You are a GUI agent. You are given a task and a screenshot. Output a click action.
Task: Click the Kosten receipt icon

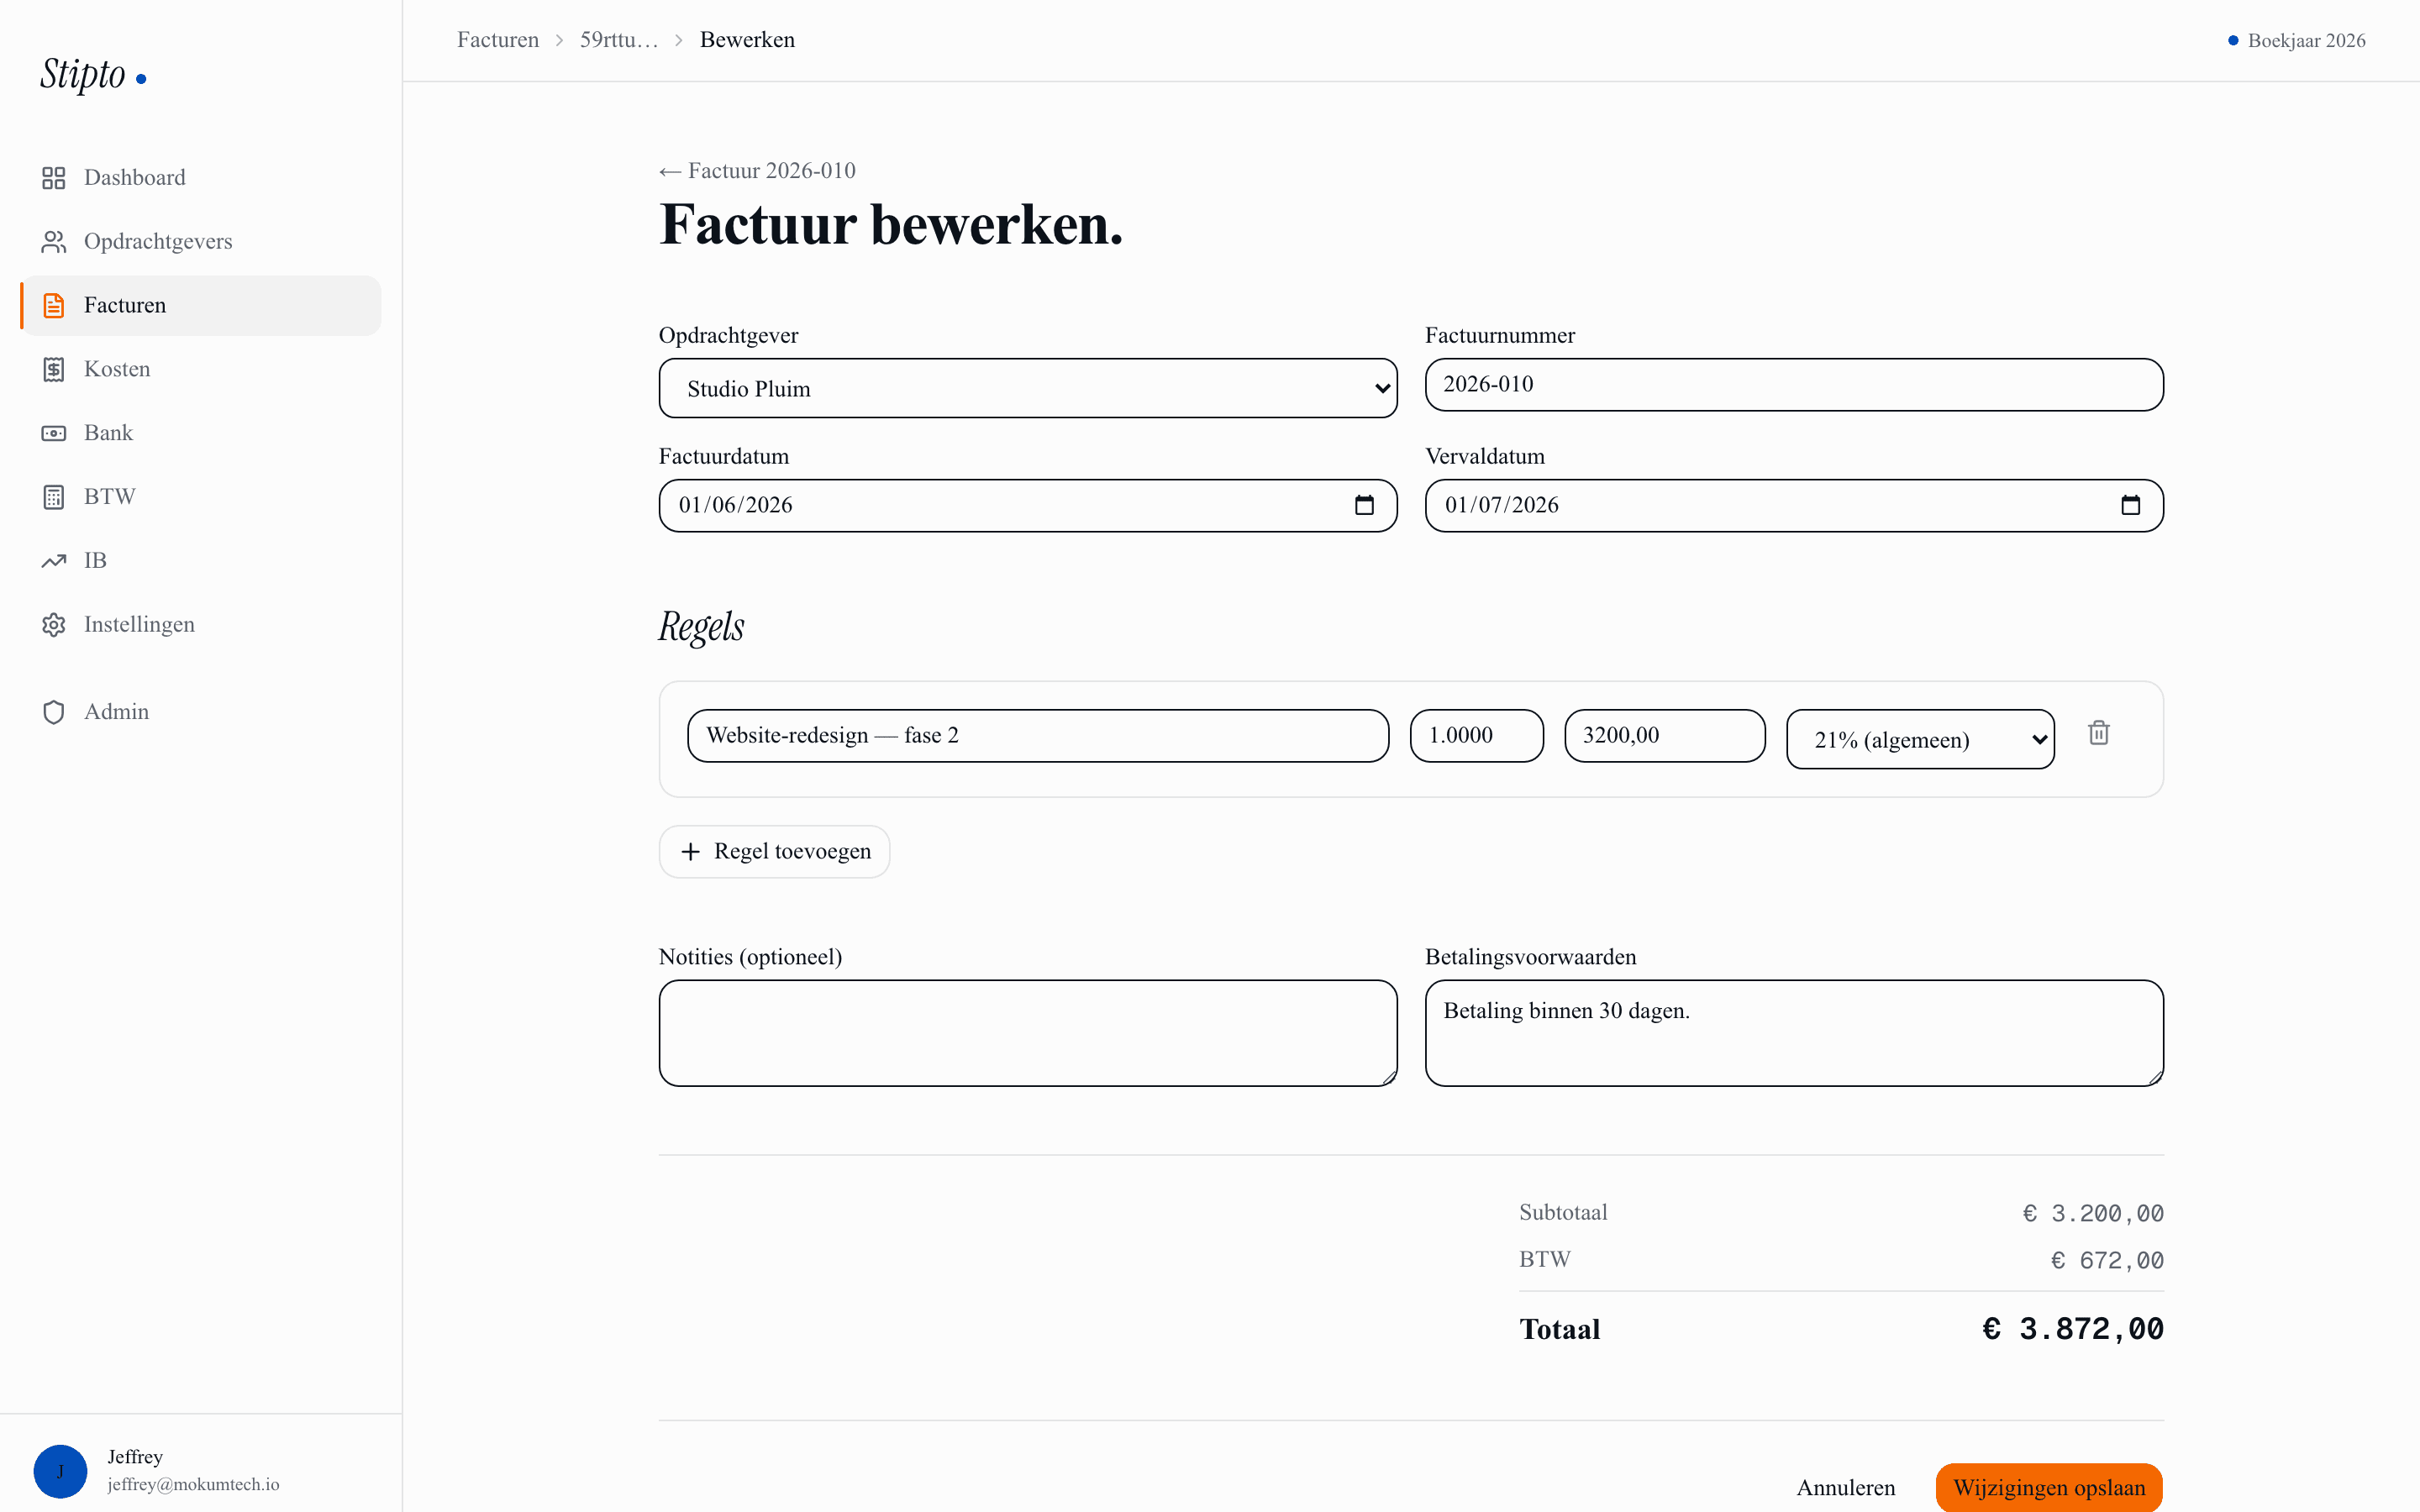tap(54, 370)
